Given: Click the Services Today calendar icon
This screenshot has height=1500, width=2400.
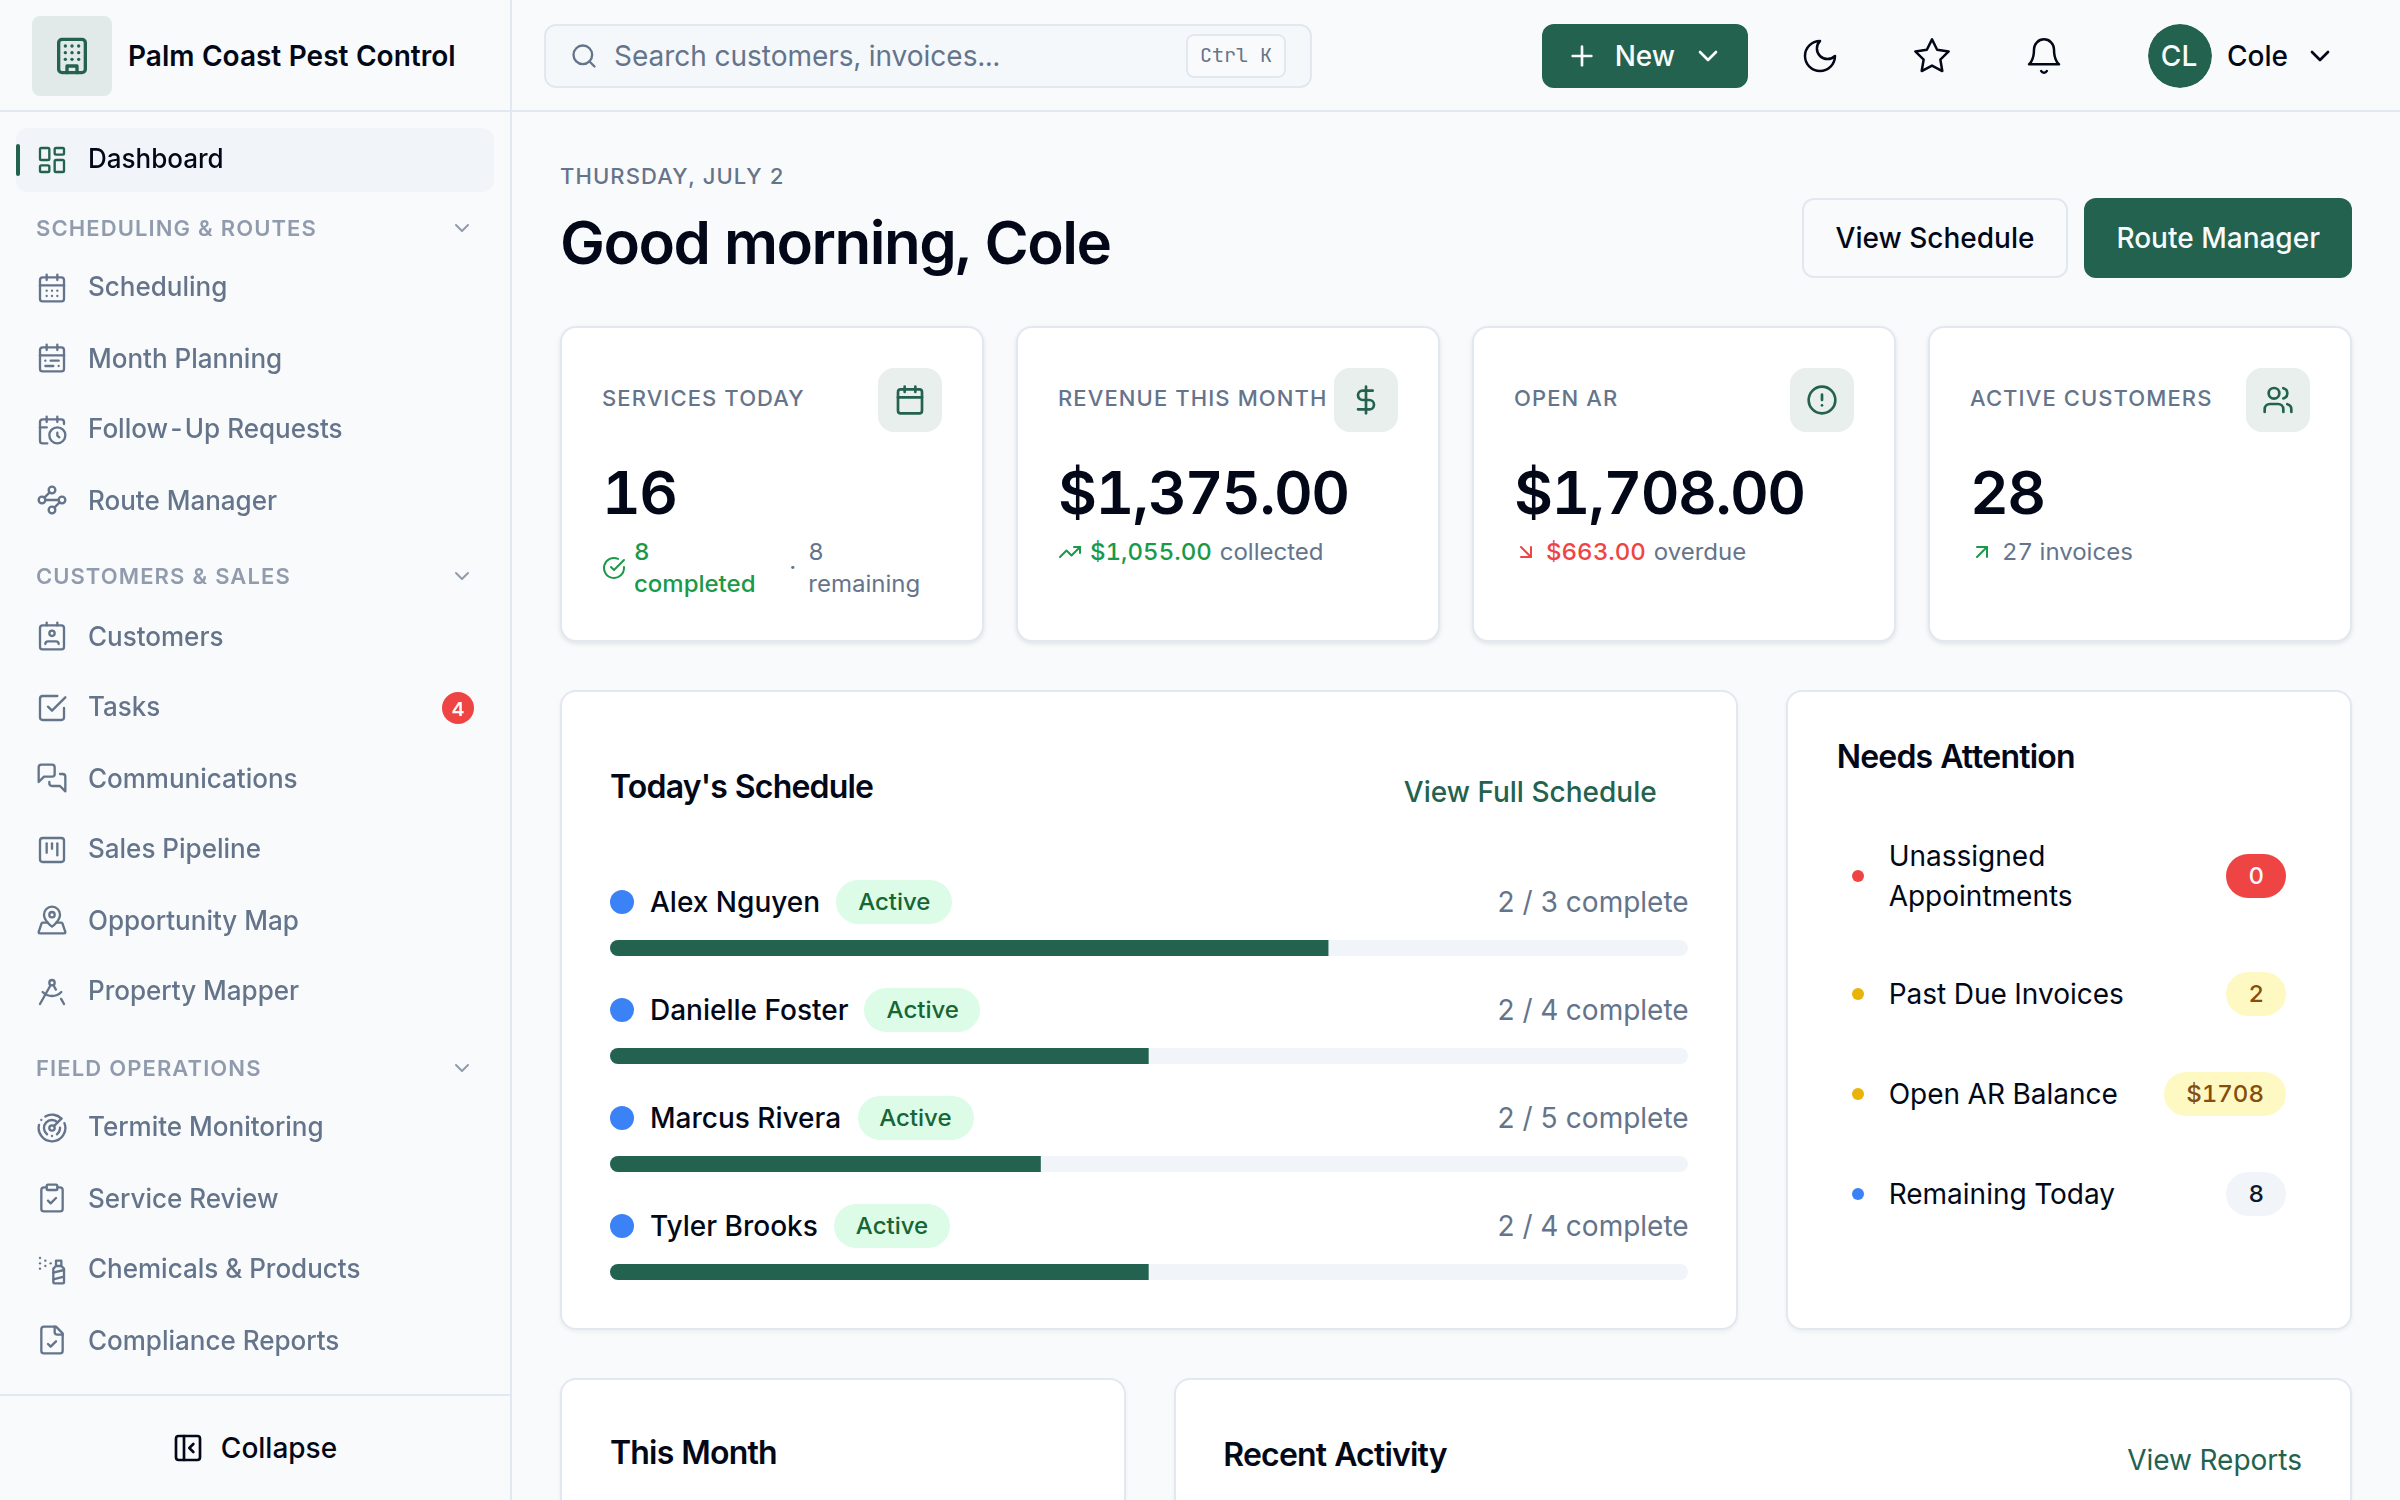Looking at the screenshot, I should coord(910,400).
